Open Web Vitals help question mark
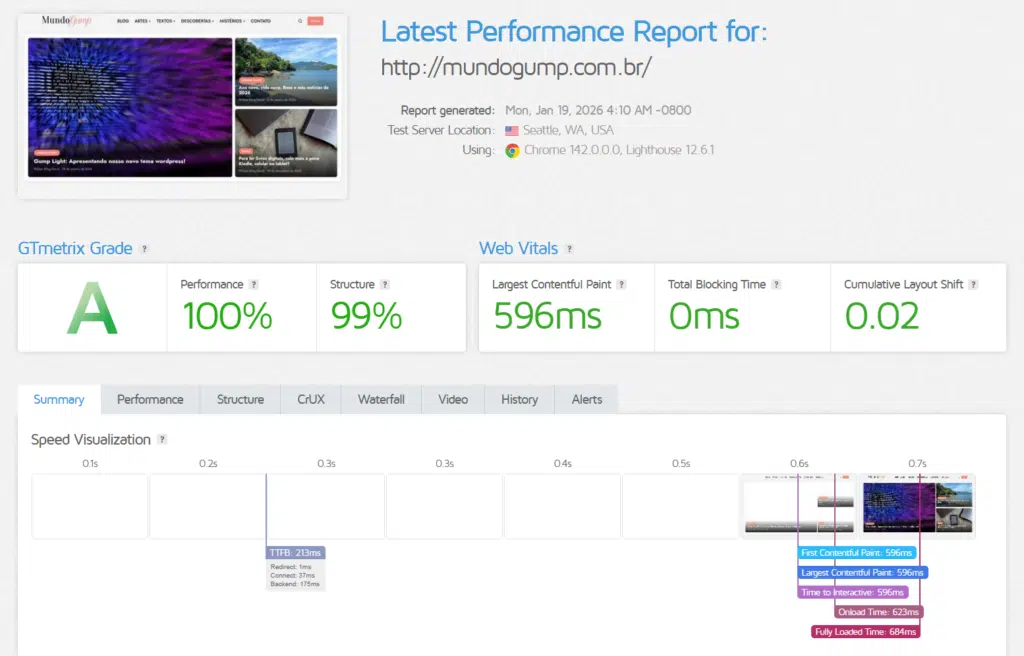 click(569, 249)
